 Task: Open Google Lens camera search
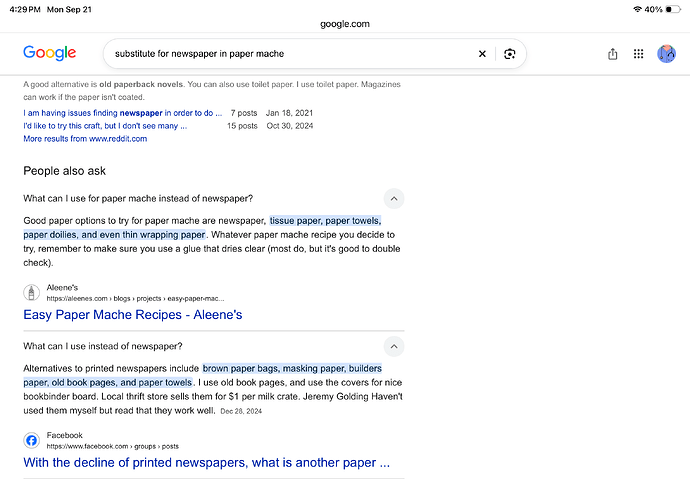[x=510, y=54]
